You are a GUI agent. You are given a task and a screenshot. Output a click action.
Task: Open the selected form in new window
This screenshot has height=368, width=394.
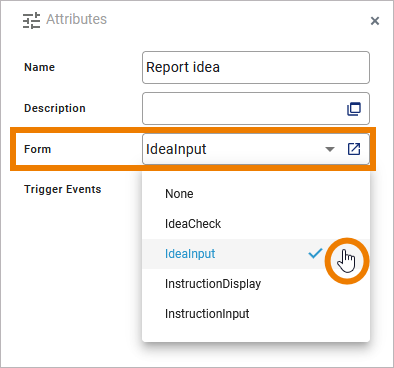(x=354, y=149)
